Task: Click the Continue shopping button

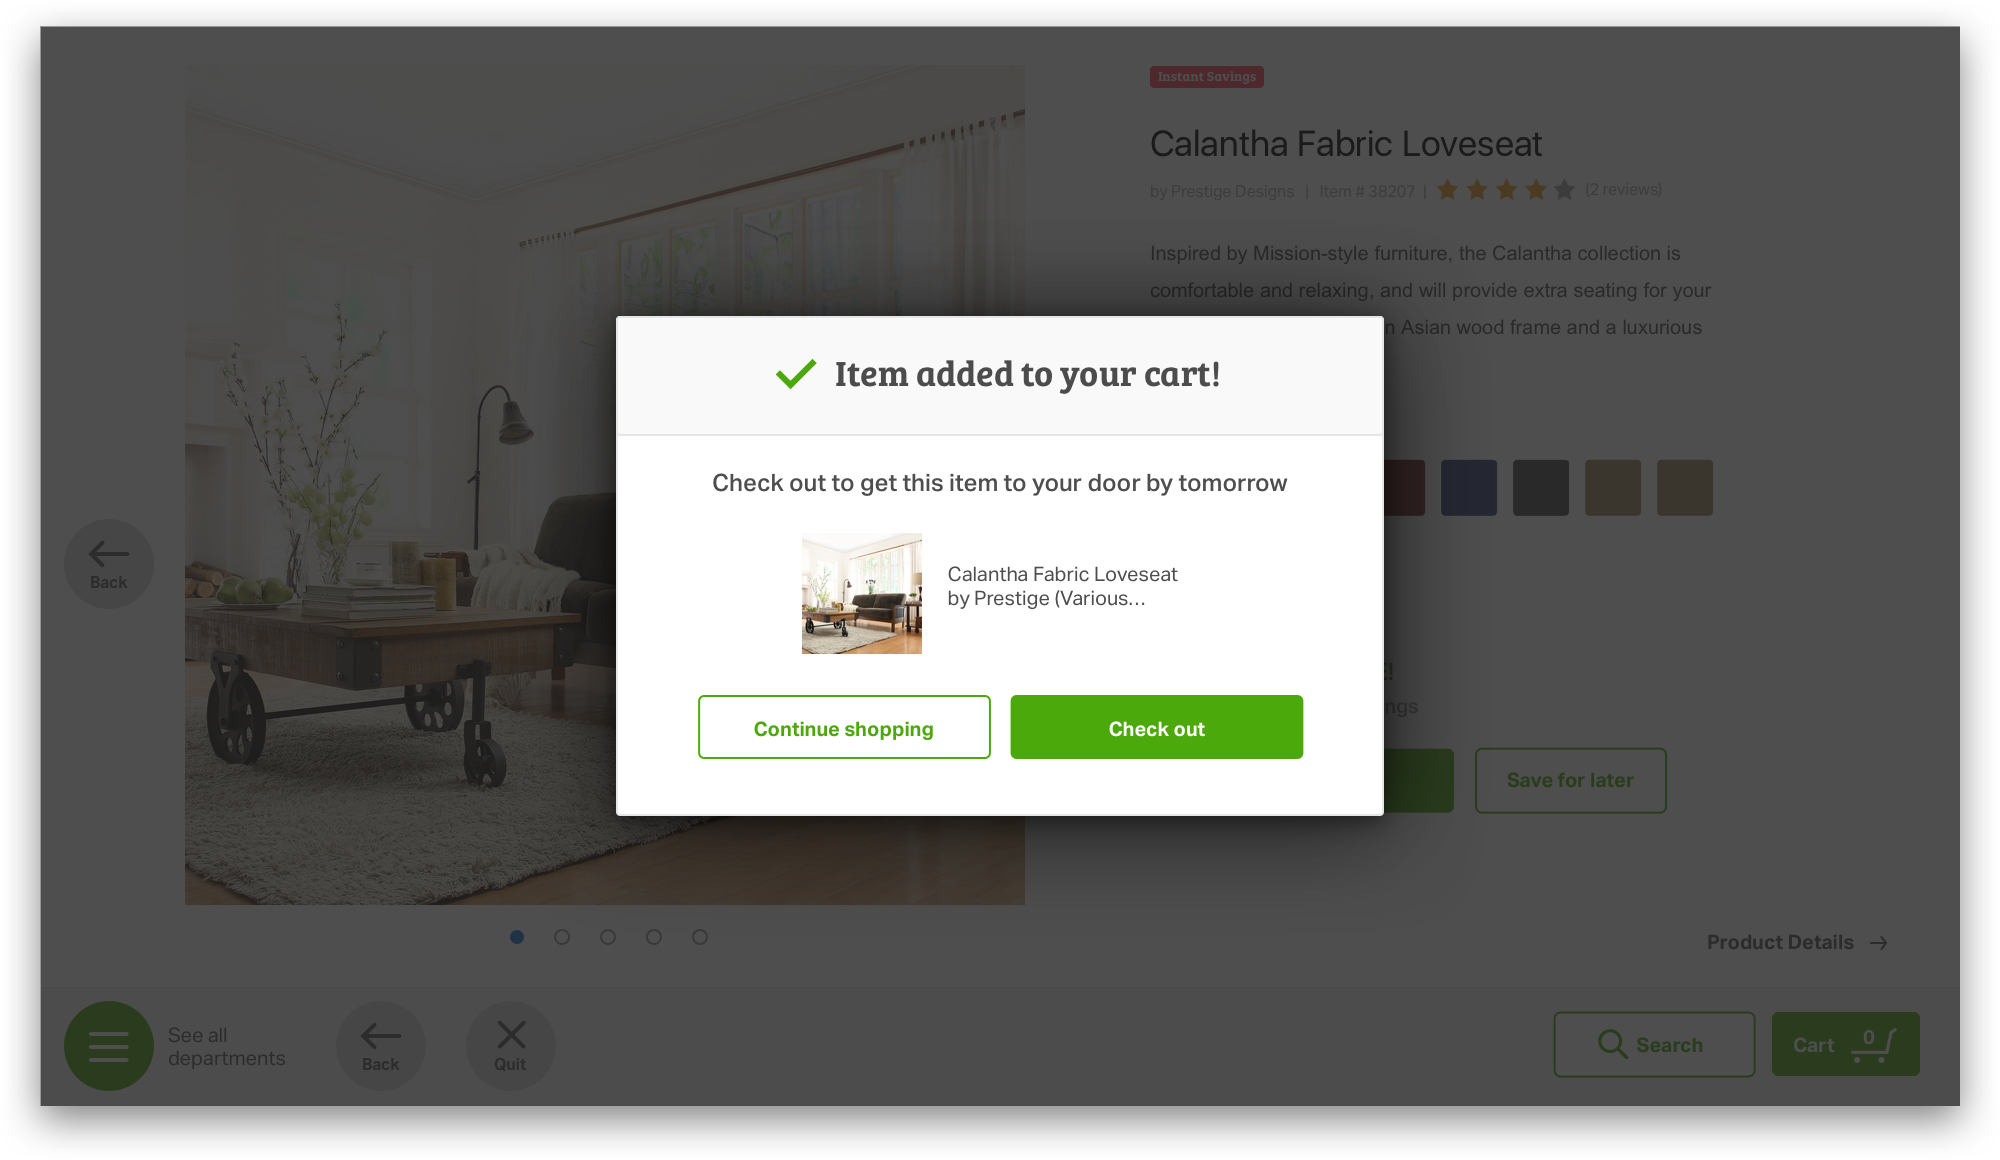Action: coord(844,727)
